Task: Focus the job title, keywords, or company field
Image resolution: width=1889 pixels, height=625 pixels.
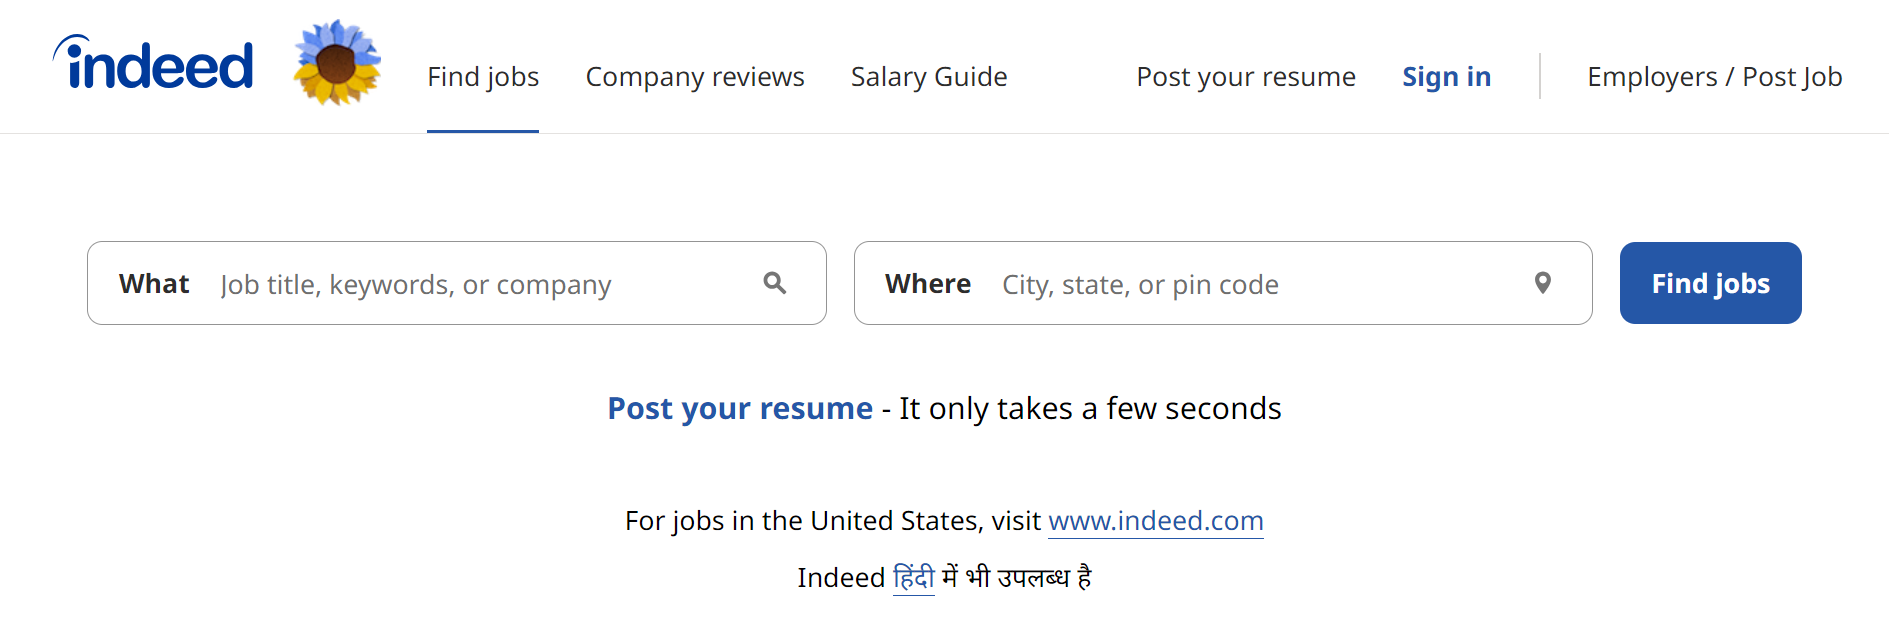Action: [480, 285]
